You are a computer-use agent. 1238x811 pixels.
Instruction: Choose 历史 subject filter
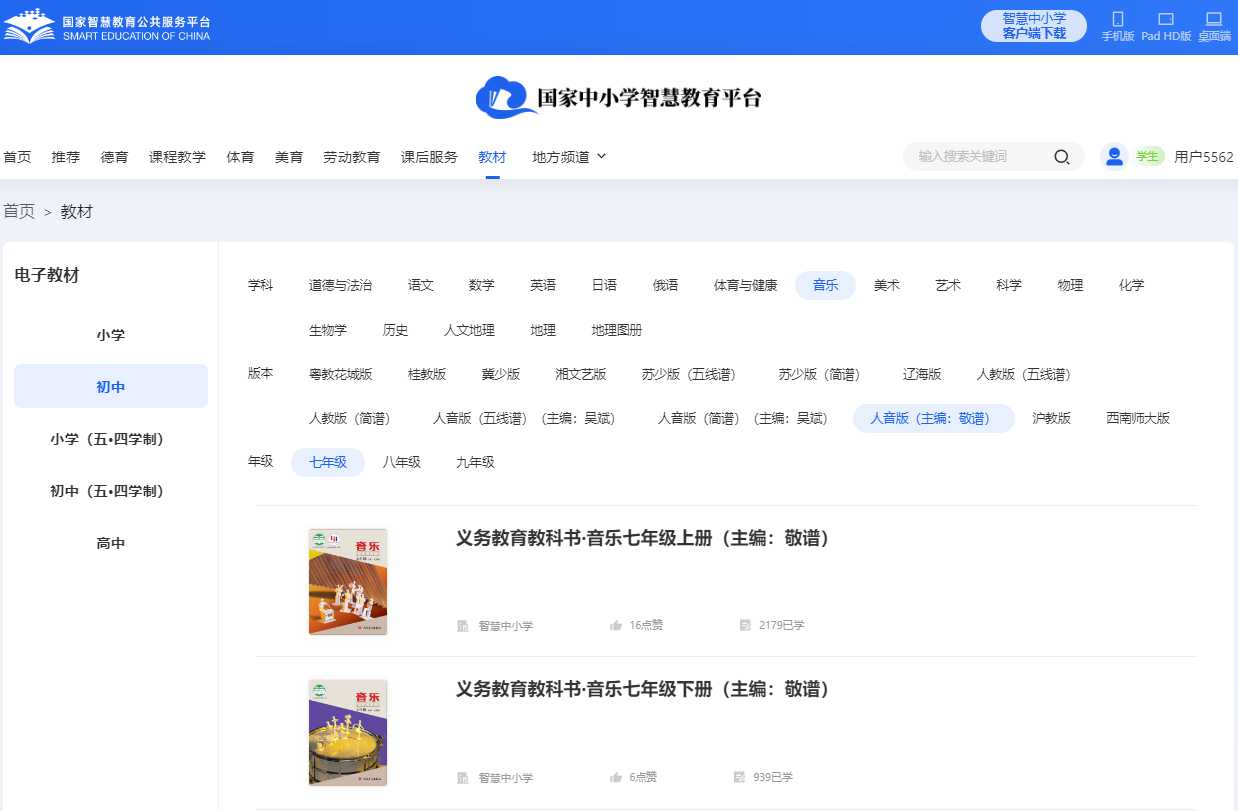pyautogui.click(x=396, y=330)
